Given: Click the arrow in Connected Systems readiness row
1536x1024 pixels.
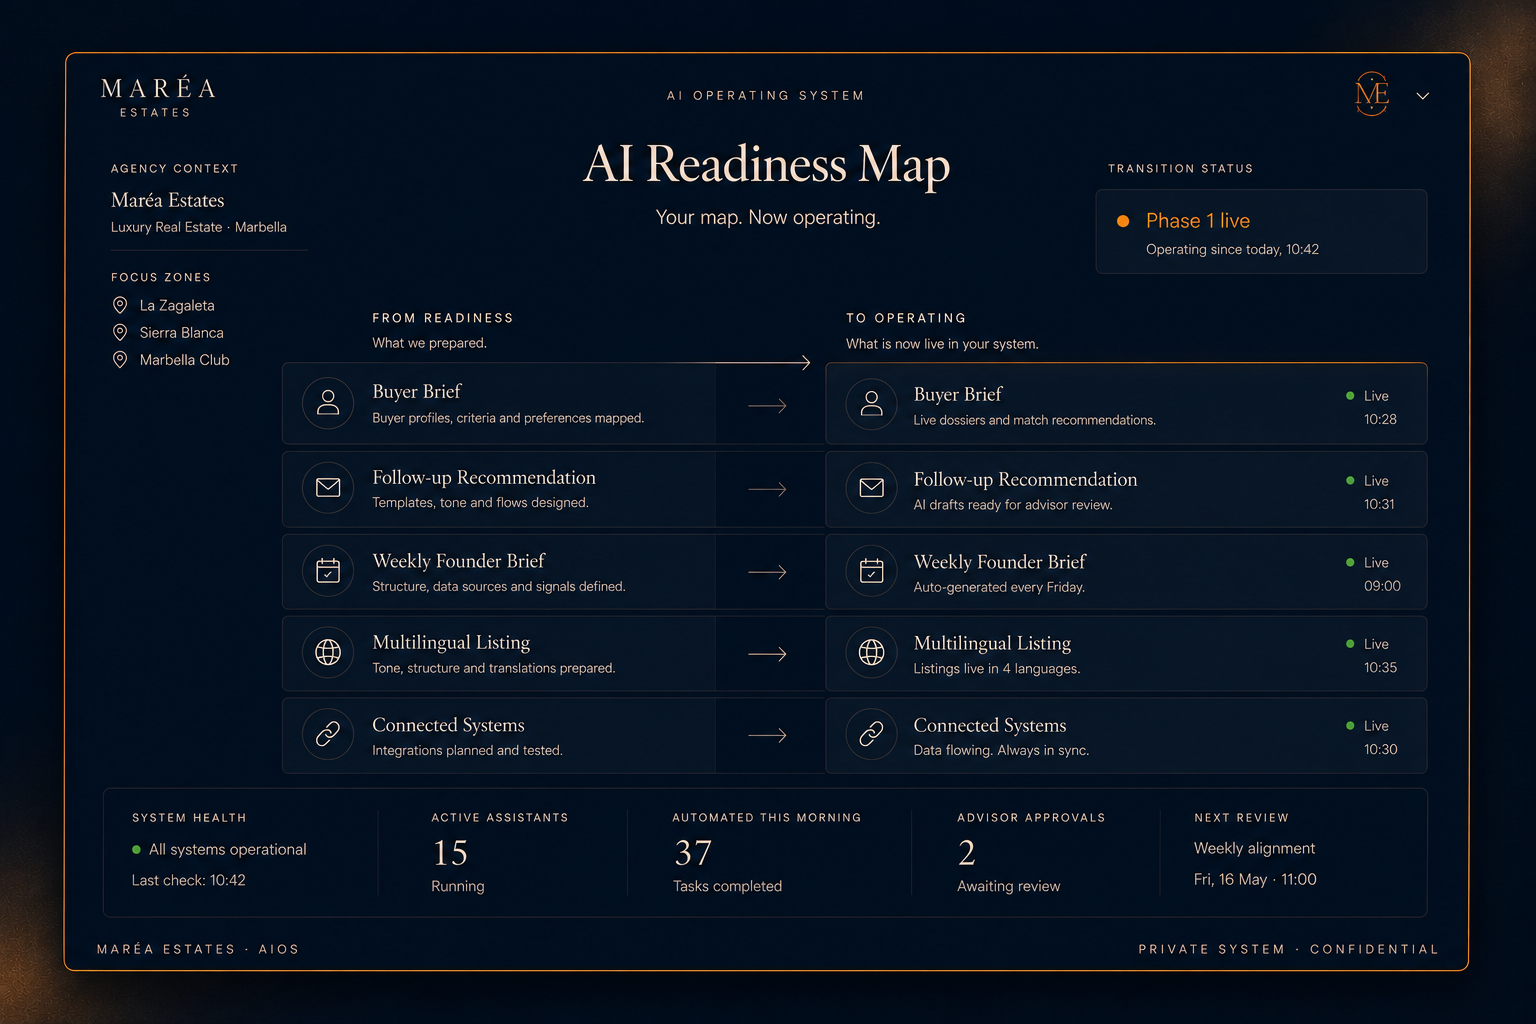Looking at the screenshot, I should tap(767, 735).
